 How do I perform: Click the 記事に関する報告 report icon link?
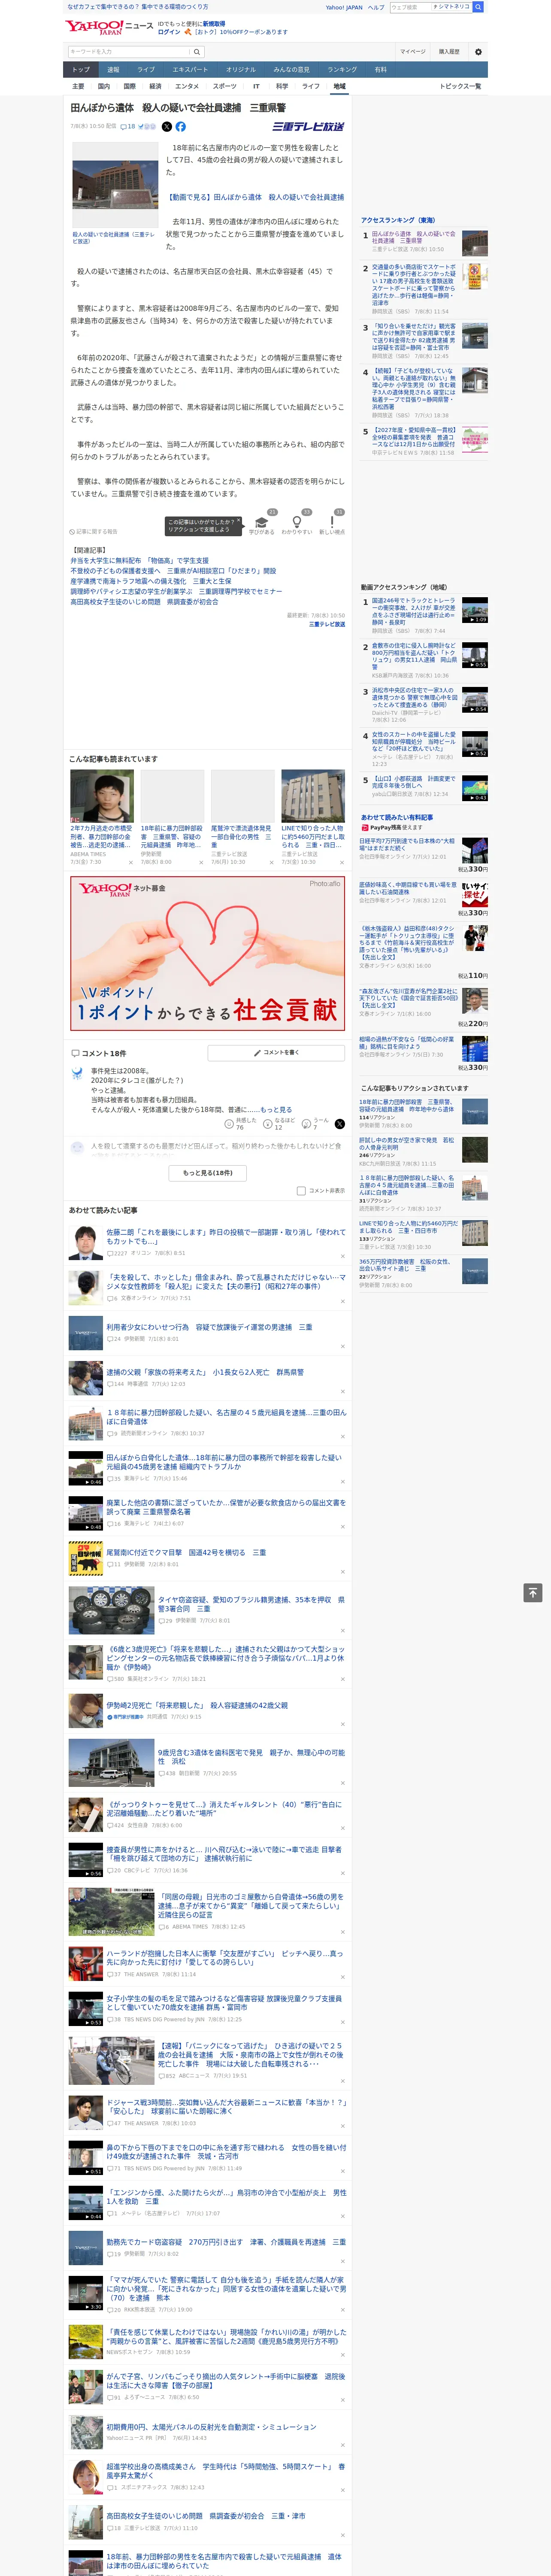pos(93,532)
